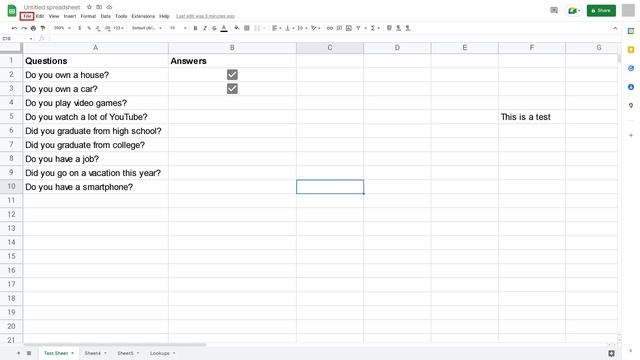Click the Undo arrow icon

14,28
